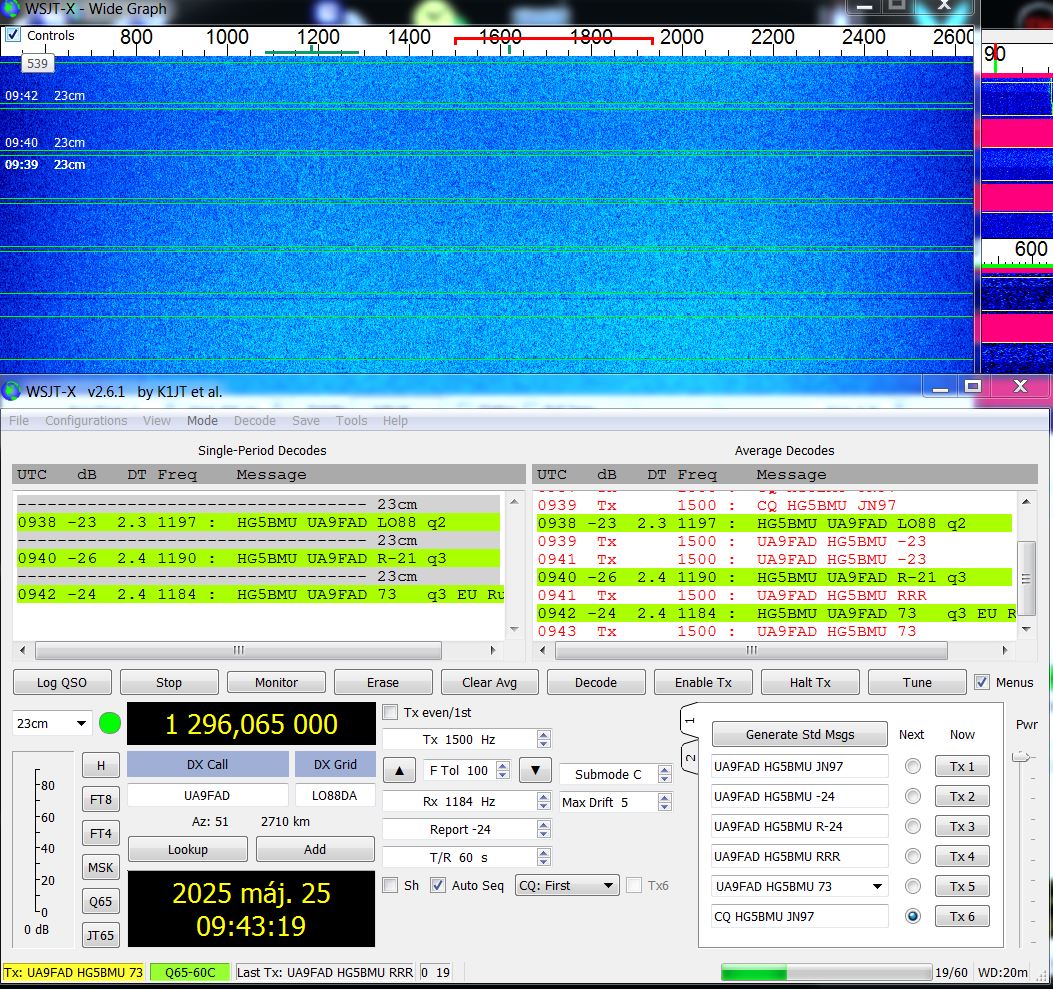Send Tx 1 message now
Image resolution: width=1053 pixels, height=989 pixels.
click(962, 766)
